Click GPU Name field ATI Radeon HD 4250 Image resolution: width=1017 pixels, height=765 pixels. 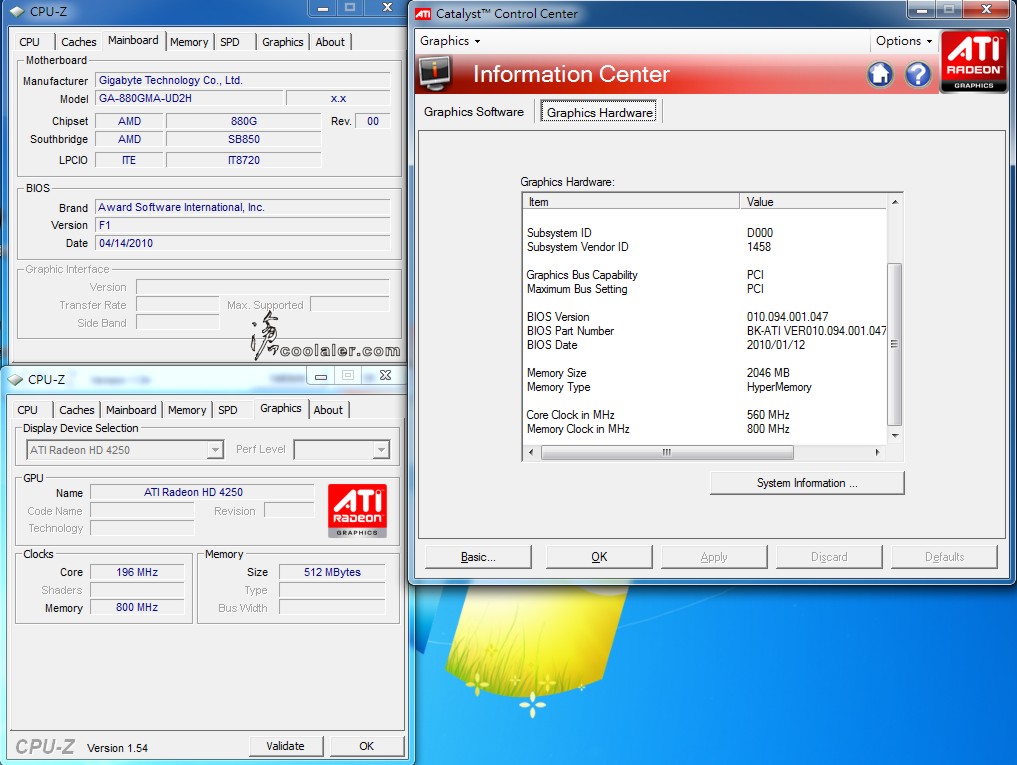(202, 492)
